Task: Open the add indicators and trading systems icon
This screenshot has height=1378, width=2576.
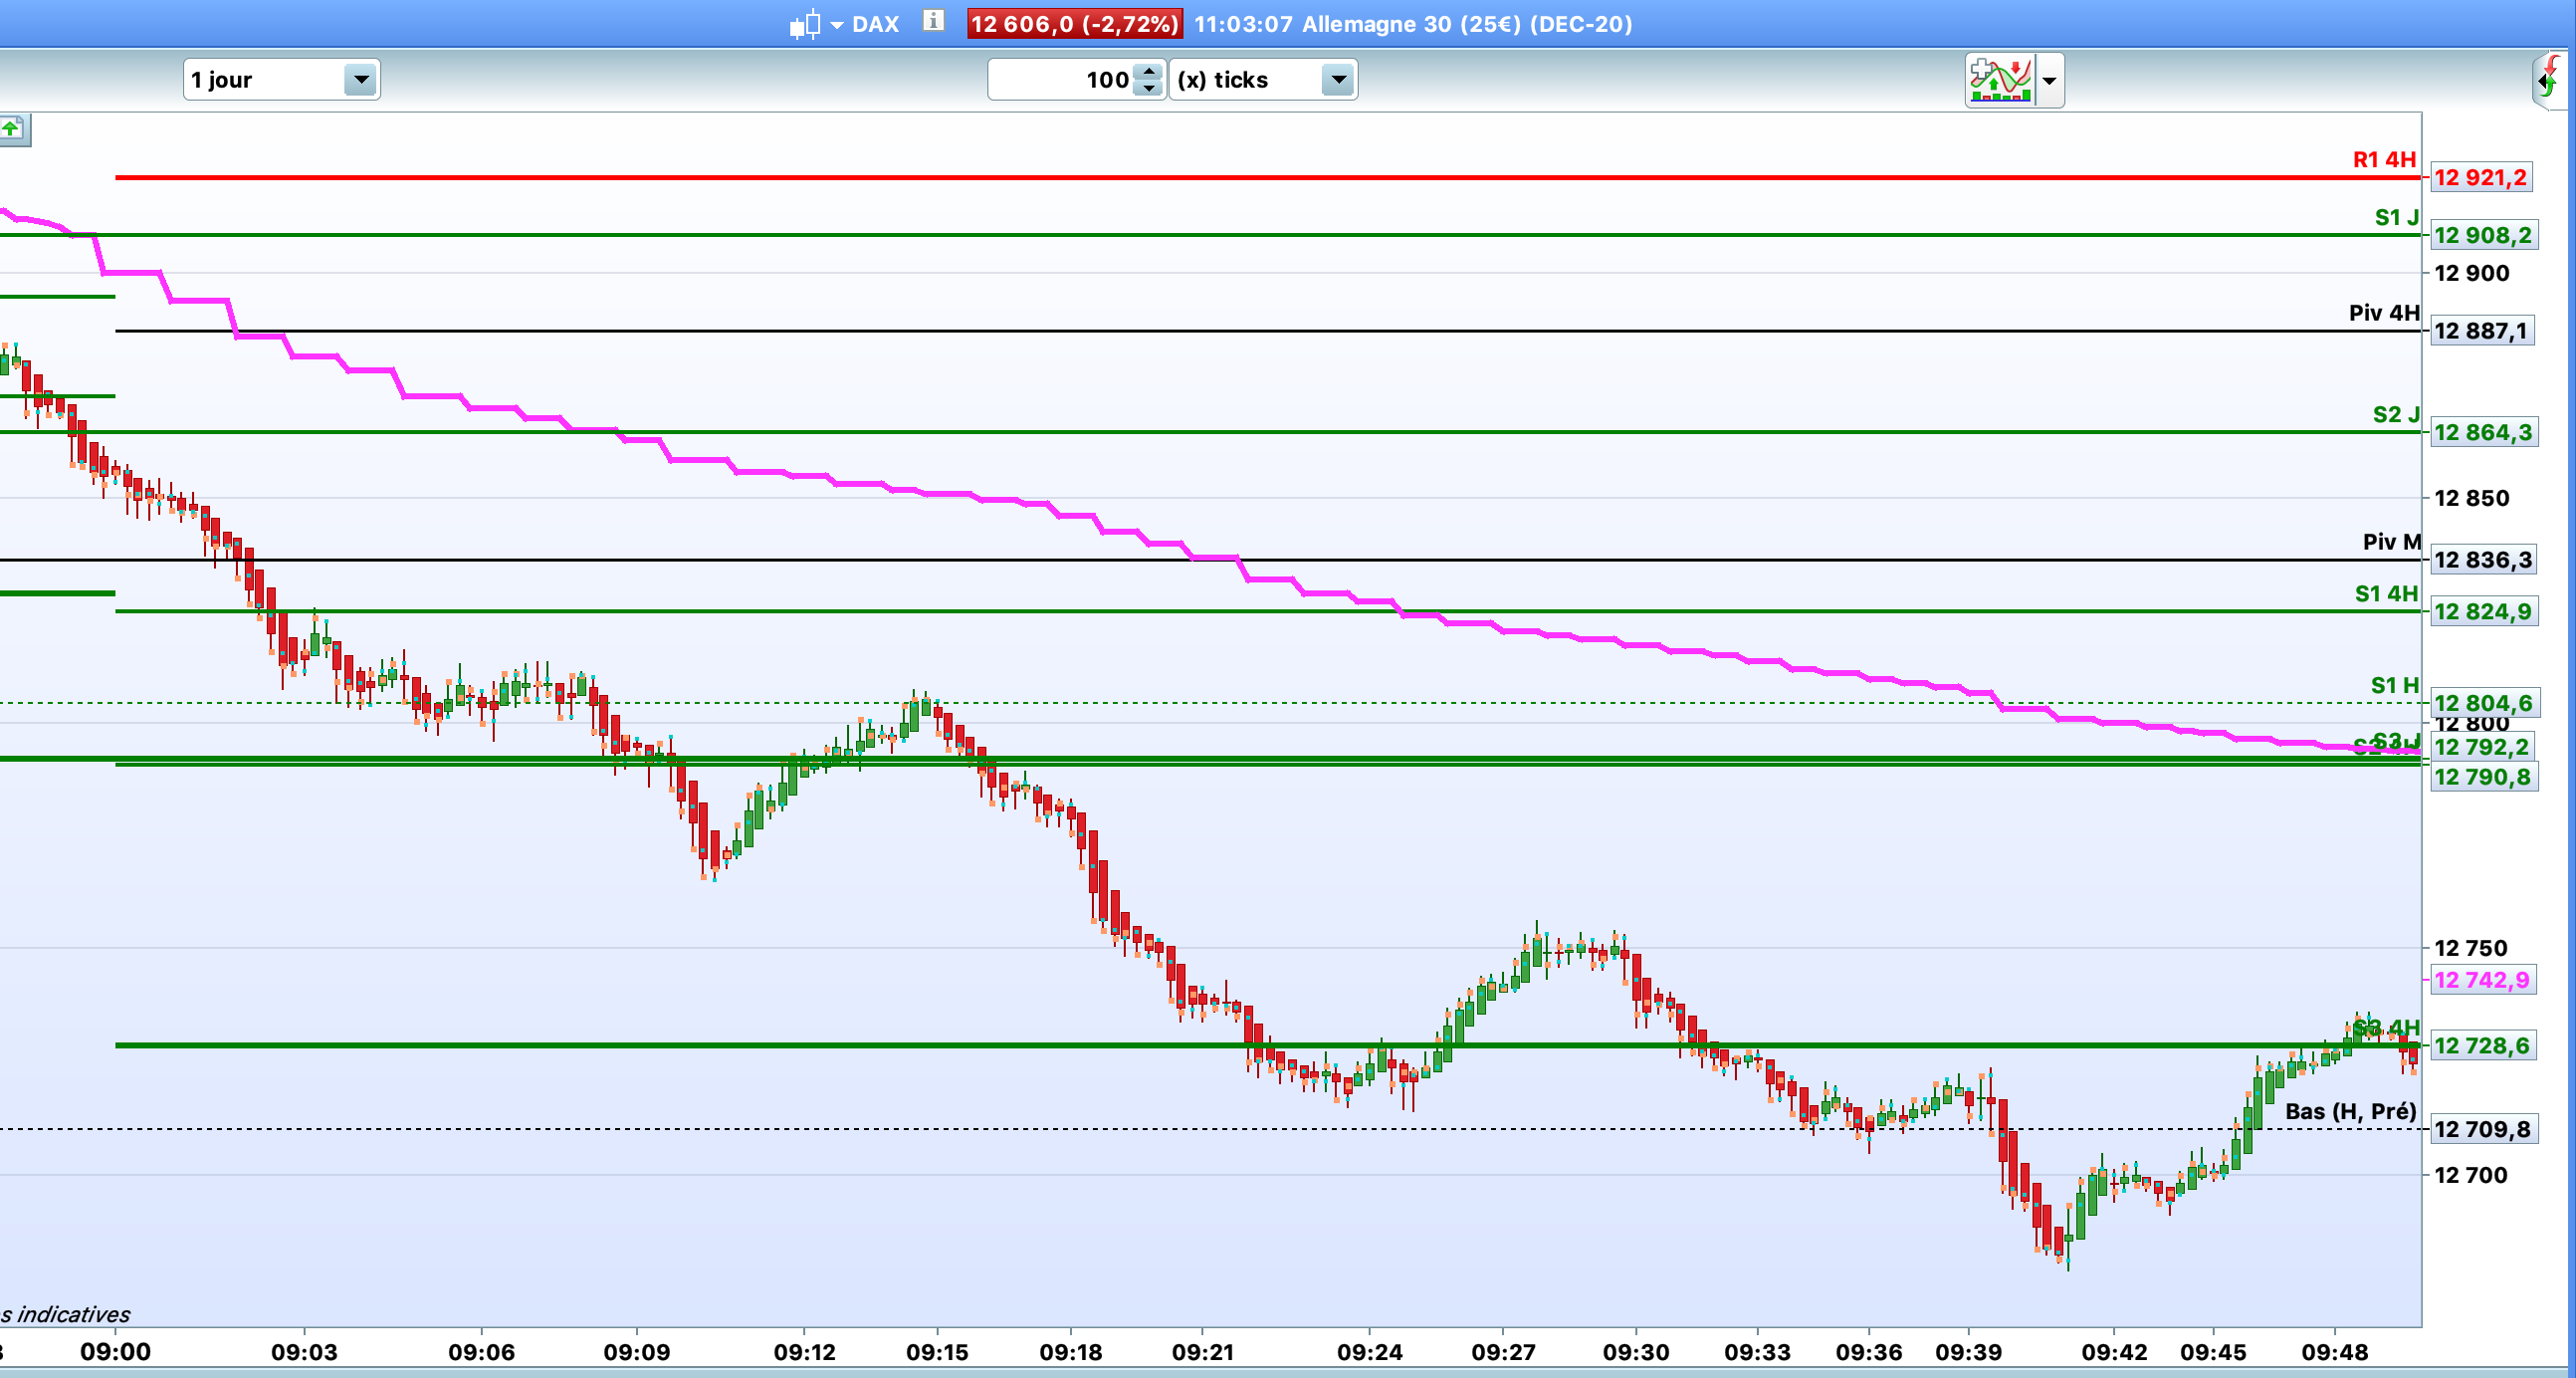Action: pos(1999,80)
